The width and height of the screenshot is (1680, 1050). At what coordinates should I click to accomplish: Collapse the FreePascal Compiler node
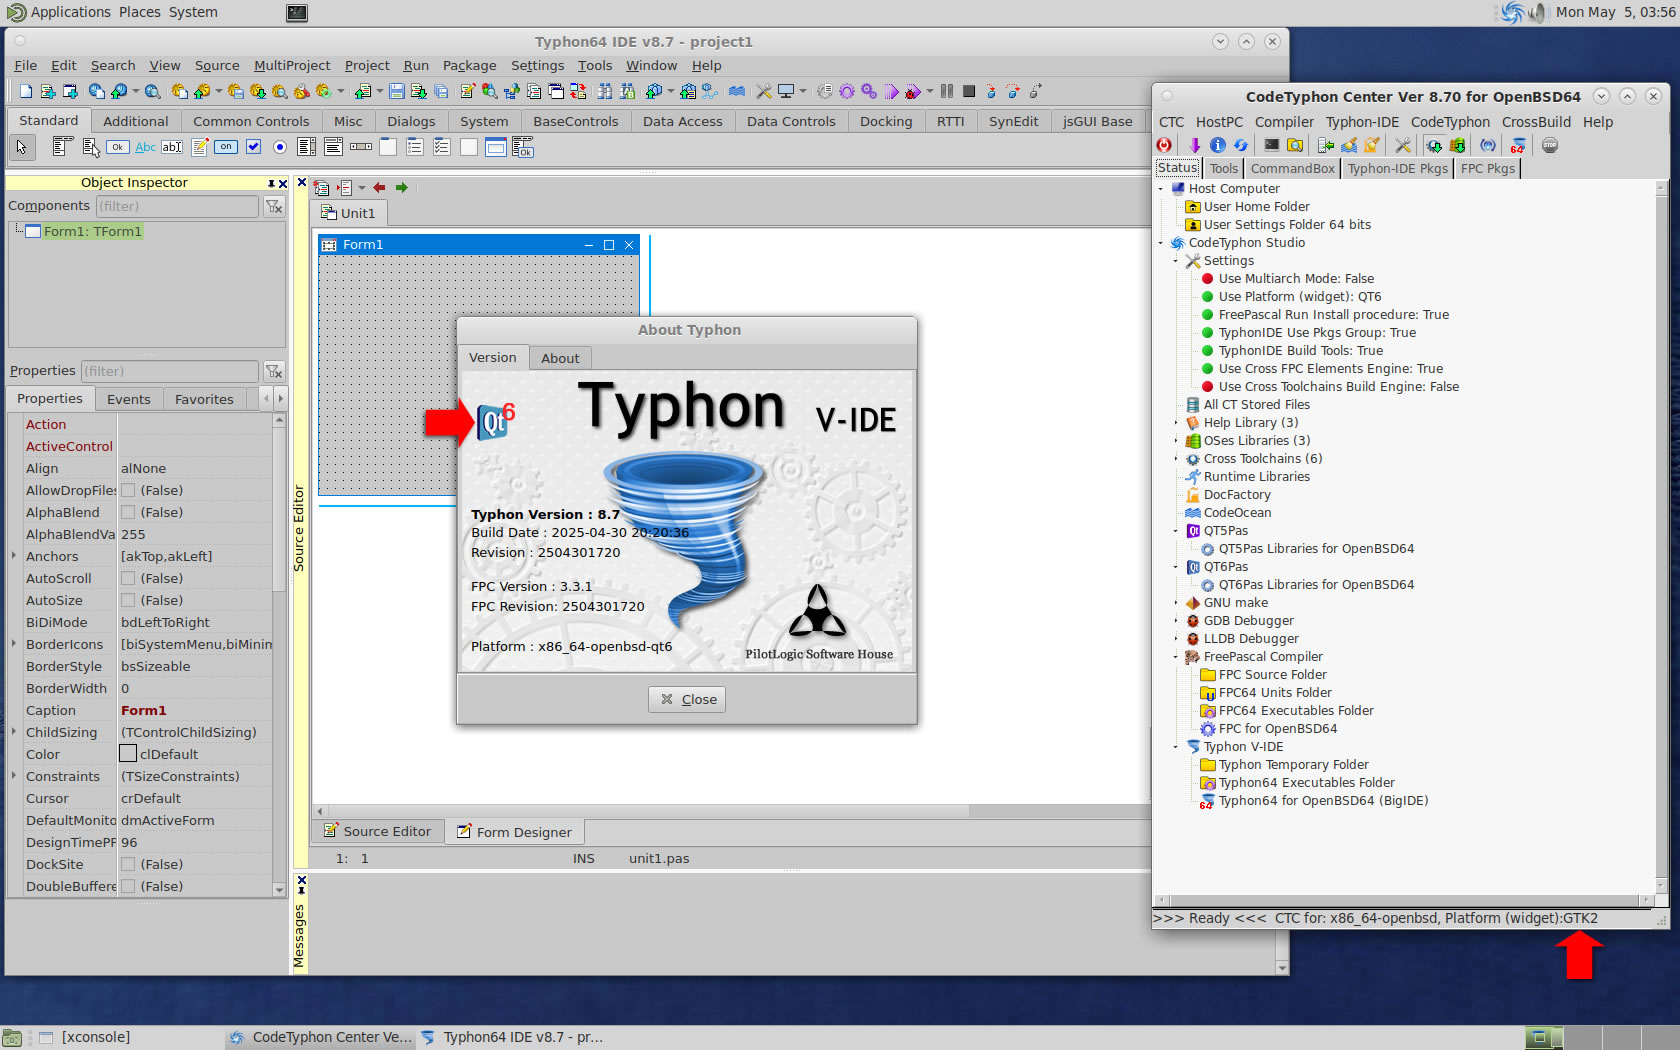pyautogui.click(x=1176, y=657)
